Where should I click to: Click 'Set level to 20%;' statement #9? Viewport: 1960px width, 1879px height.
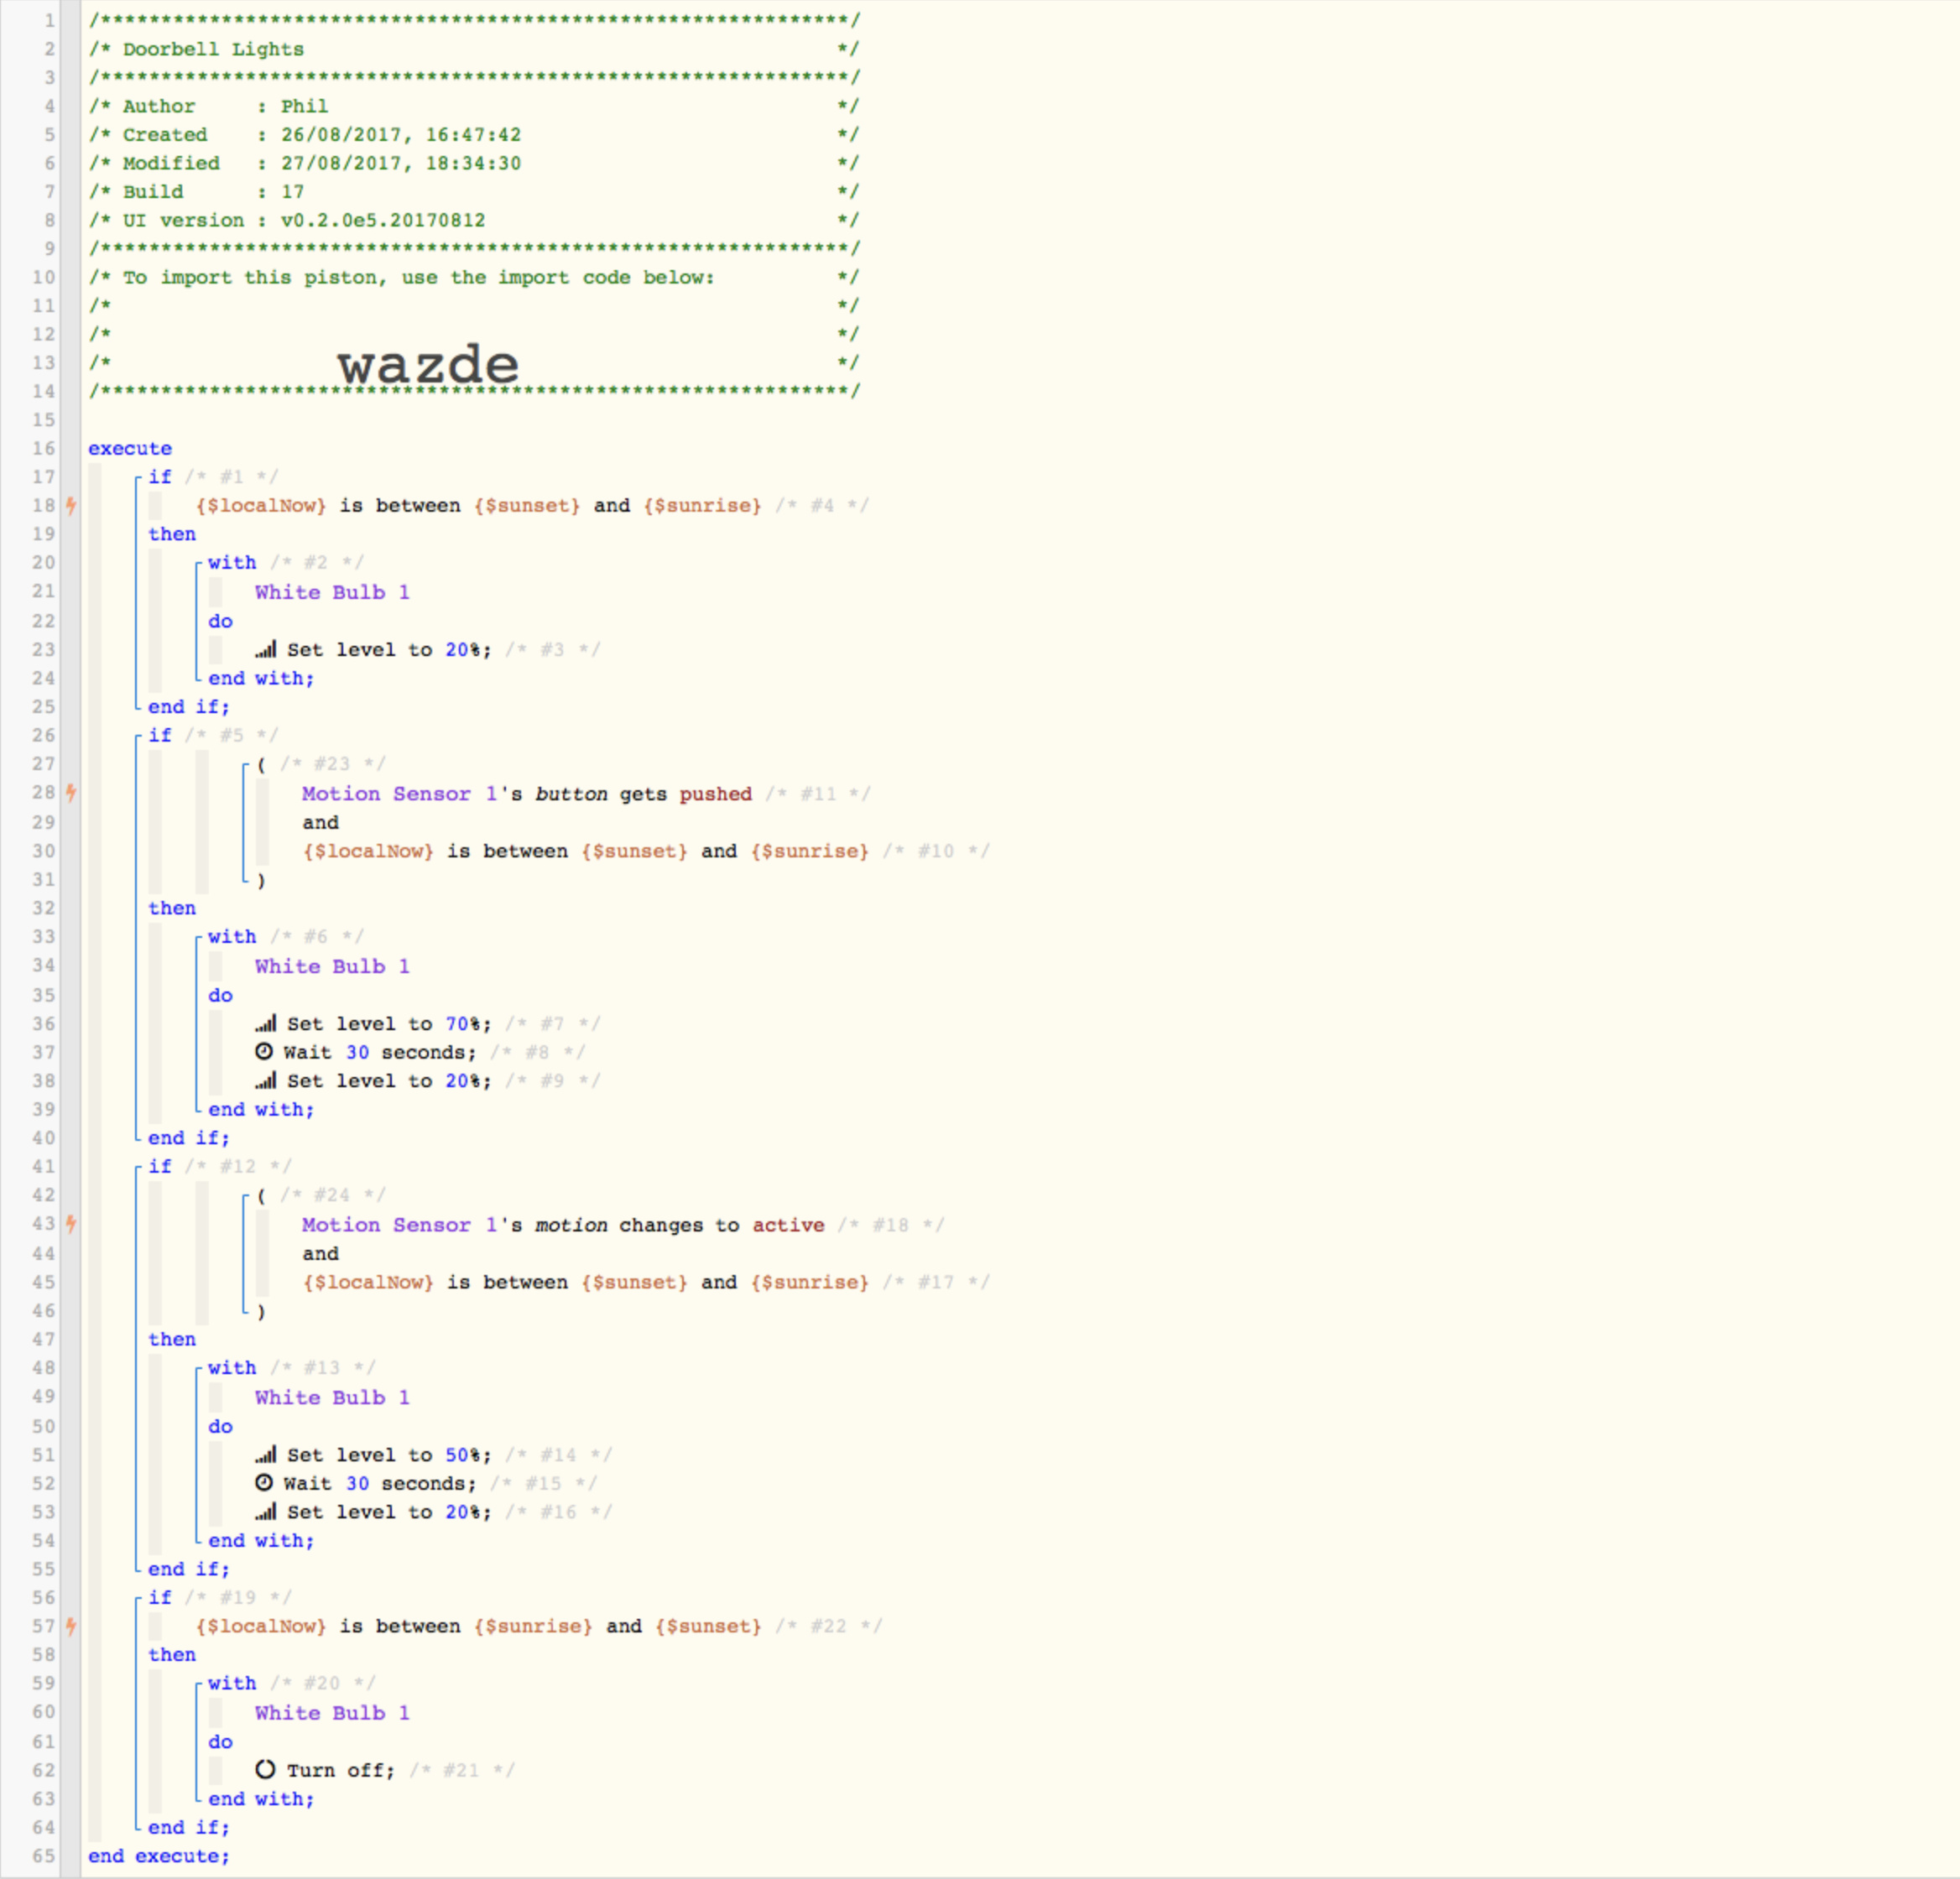click(x=389, y=1081)
